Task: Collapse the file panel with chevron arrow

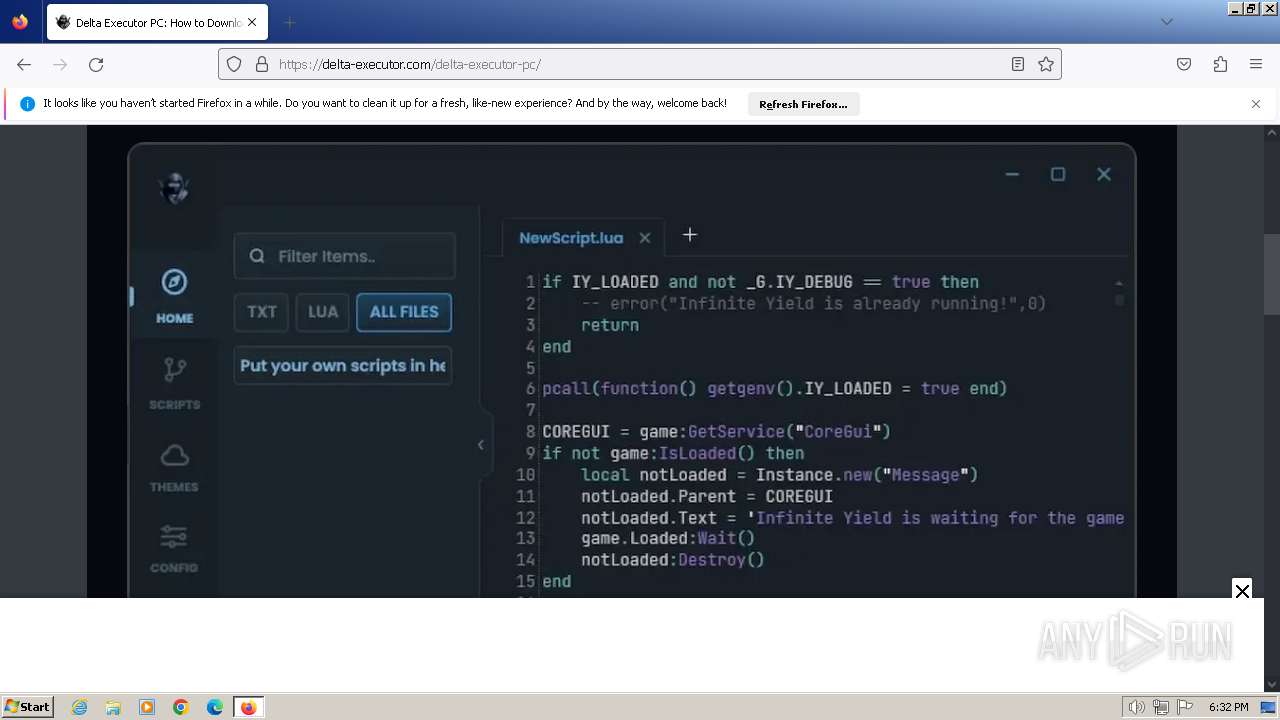Action: [x=480, y=445]
